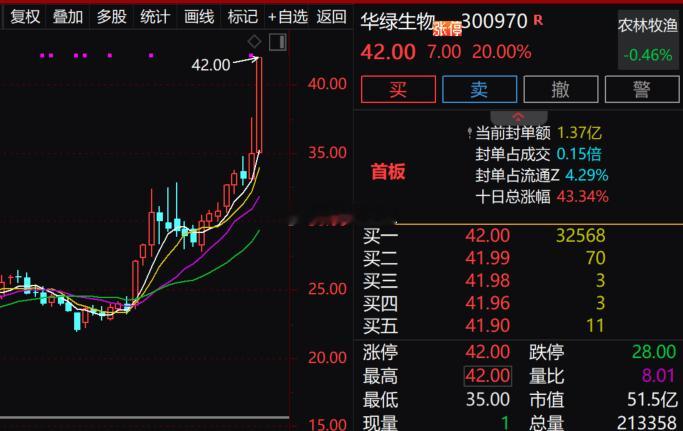Click the 警 alert button
This screenshot has width=683, height=431.
click(x=642, y=89)
